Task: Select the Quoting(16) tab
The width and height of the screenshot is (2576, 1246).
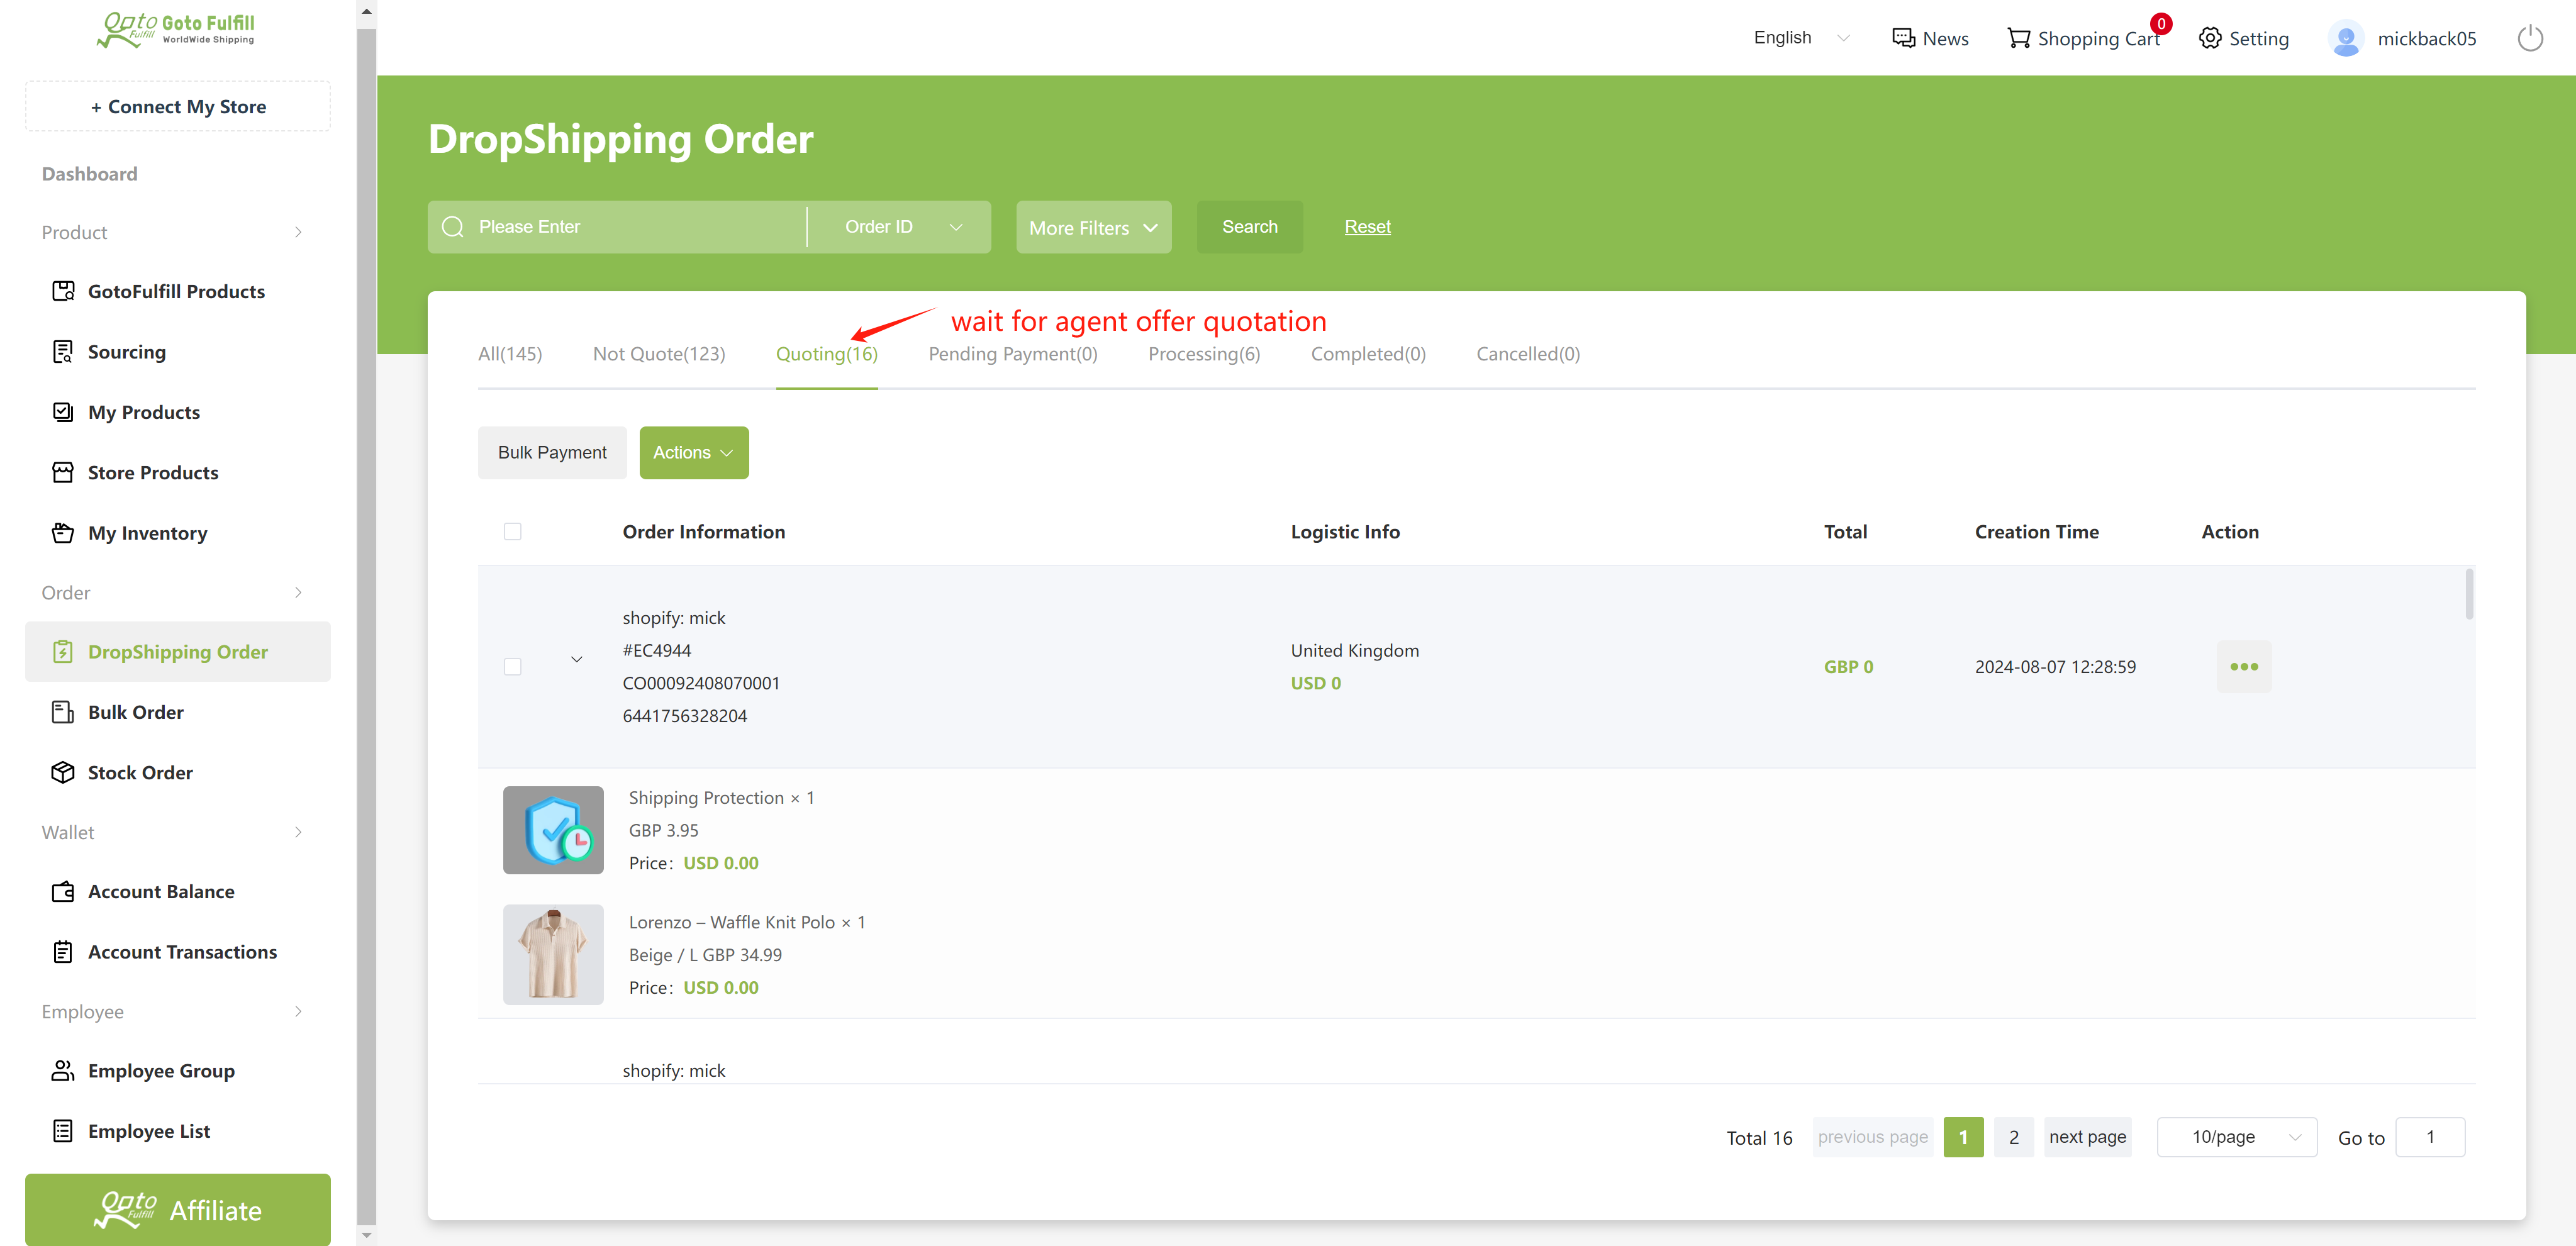Action: (826, 354)
